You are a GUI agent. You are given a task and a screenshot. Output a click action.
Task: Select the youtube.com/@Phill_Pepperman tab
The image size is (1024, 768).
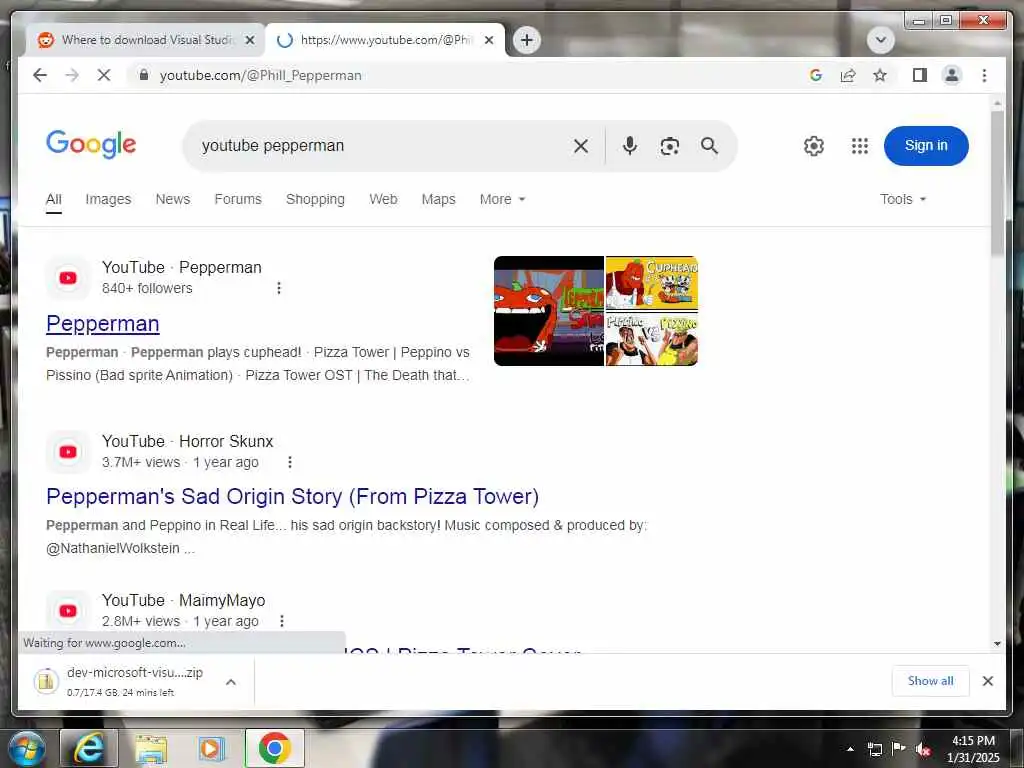pyautogui.click(x=385, y=40)
